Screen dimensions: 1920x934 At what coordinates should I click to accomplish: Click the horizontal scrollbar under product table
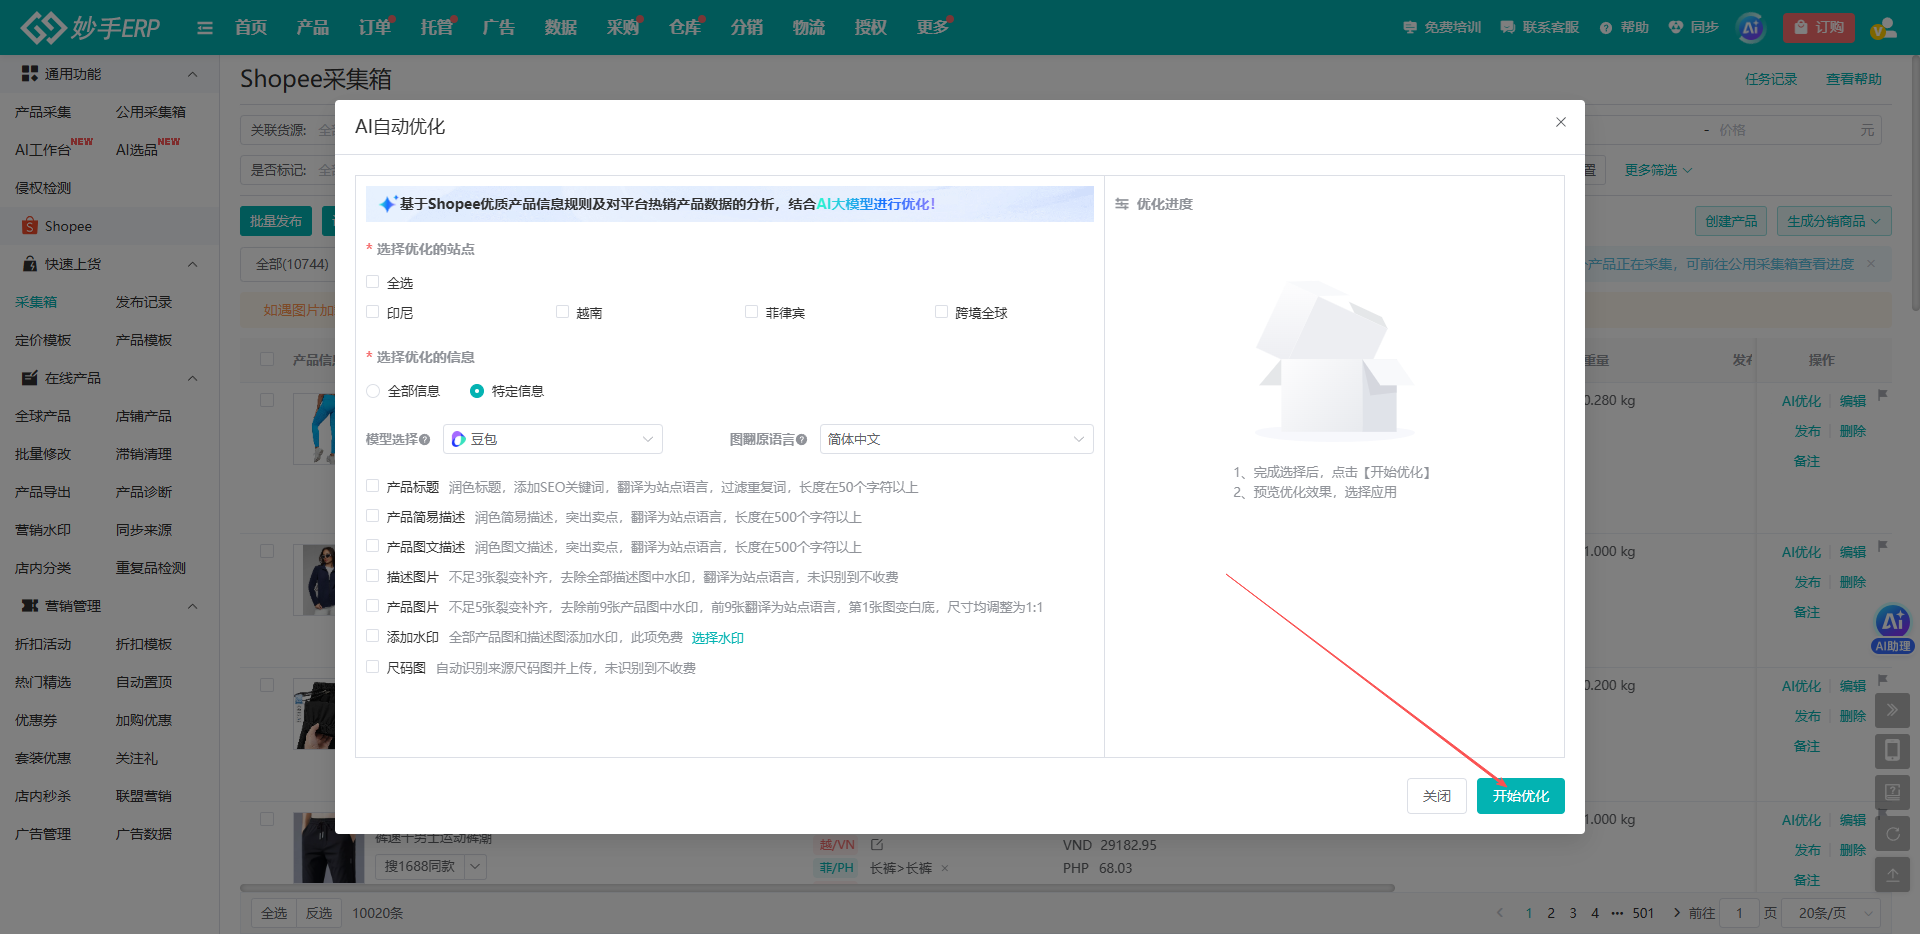(x=817, y=888)
